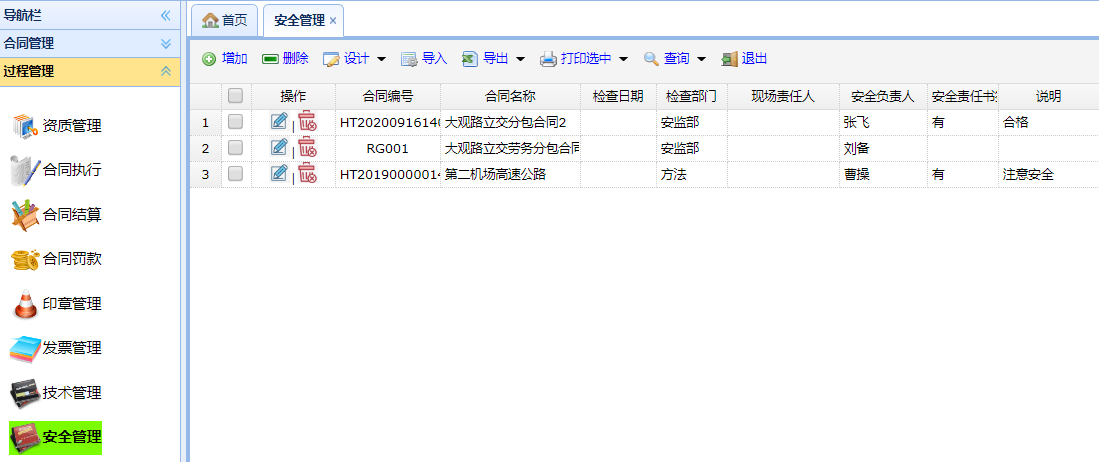Collapse the 过程管理 section chevron
Screen dimensions: 1099x462
coord(166,72)
